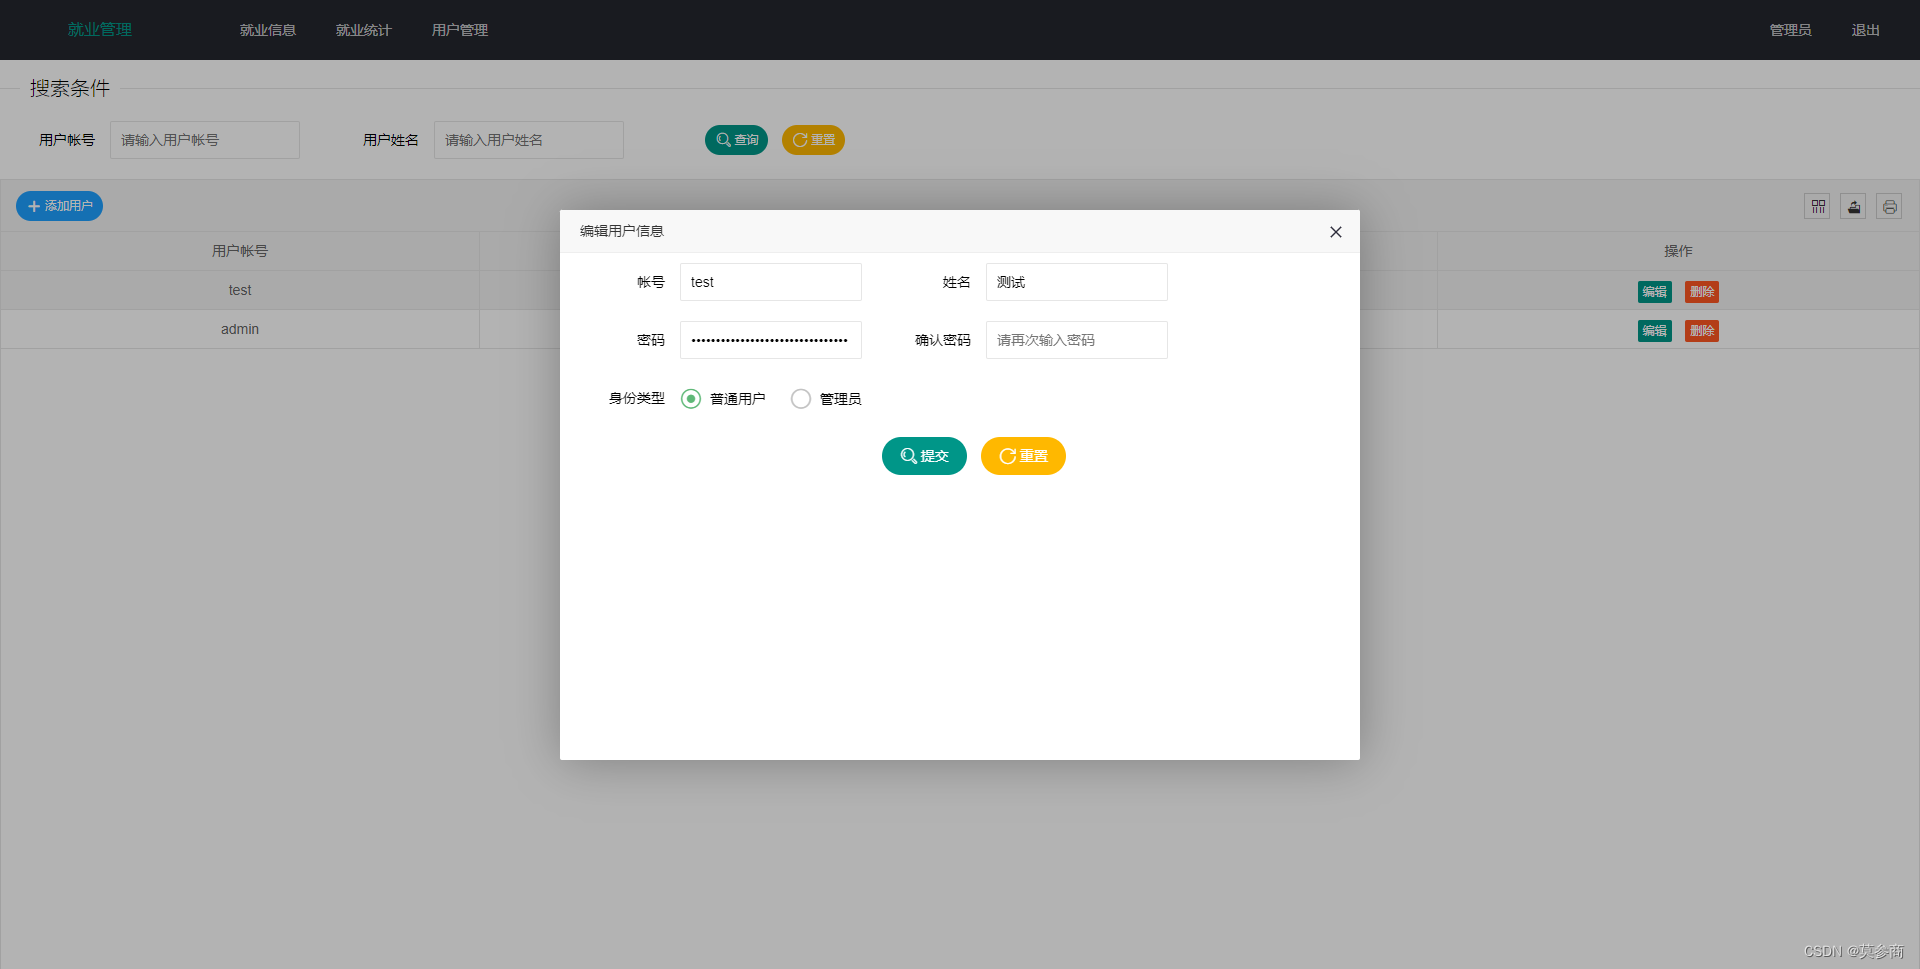Click the column filter icon in table toolbar

[x=1817, y=206]
